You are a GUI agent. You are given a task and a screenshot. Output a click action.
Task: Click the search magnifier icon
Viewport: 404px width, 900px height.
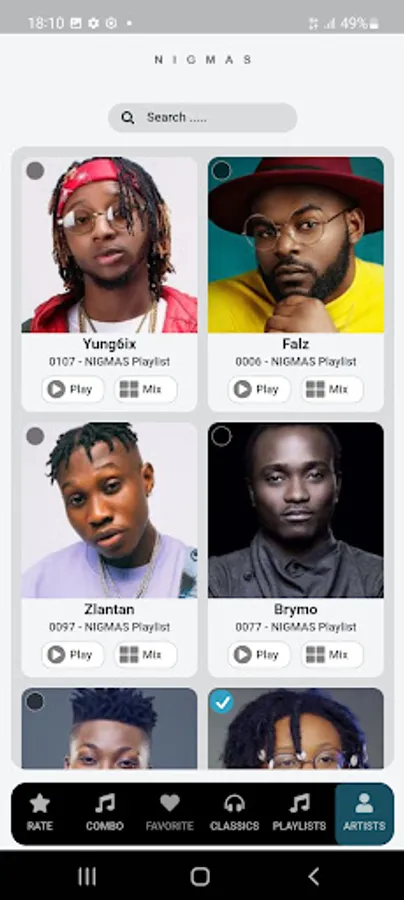click(128, 118)
